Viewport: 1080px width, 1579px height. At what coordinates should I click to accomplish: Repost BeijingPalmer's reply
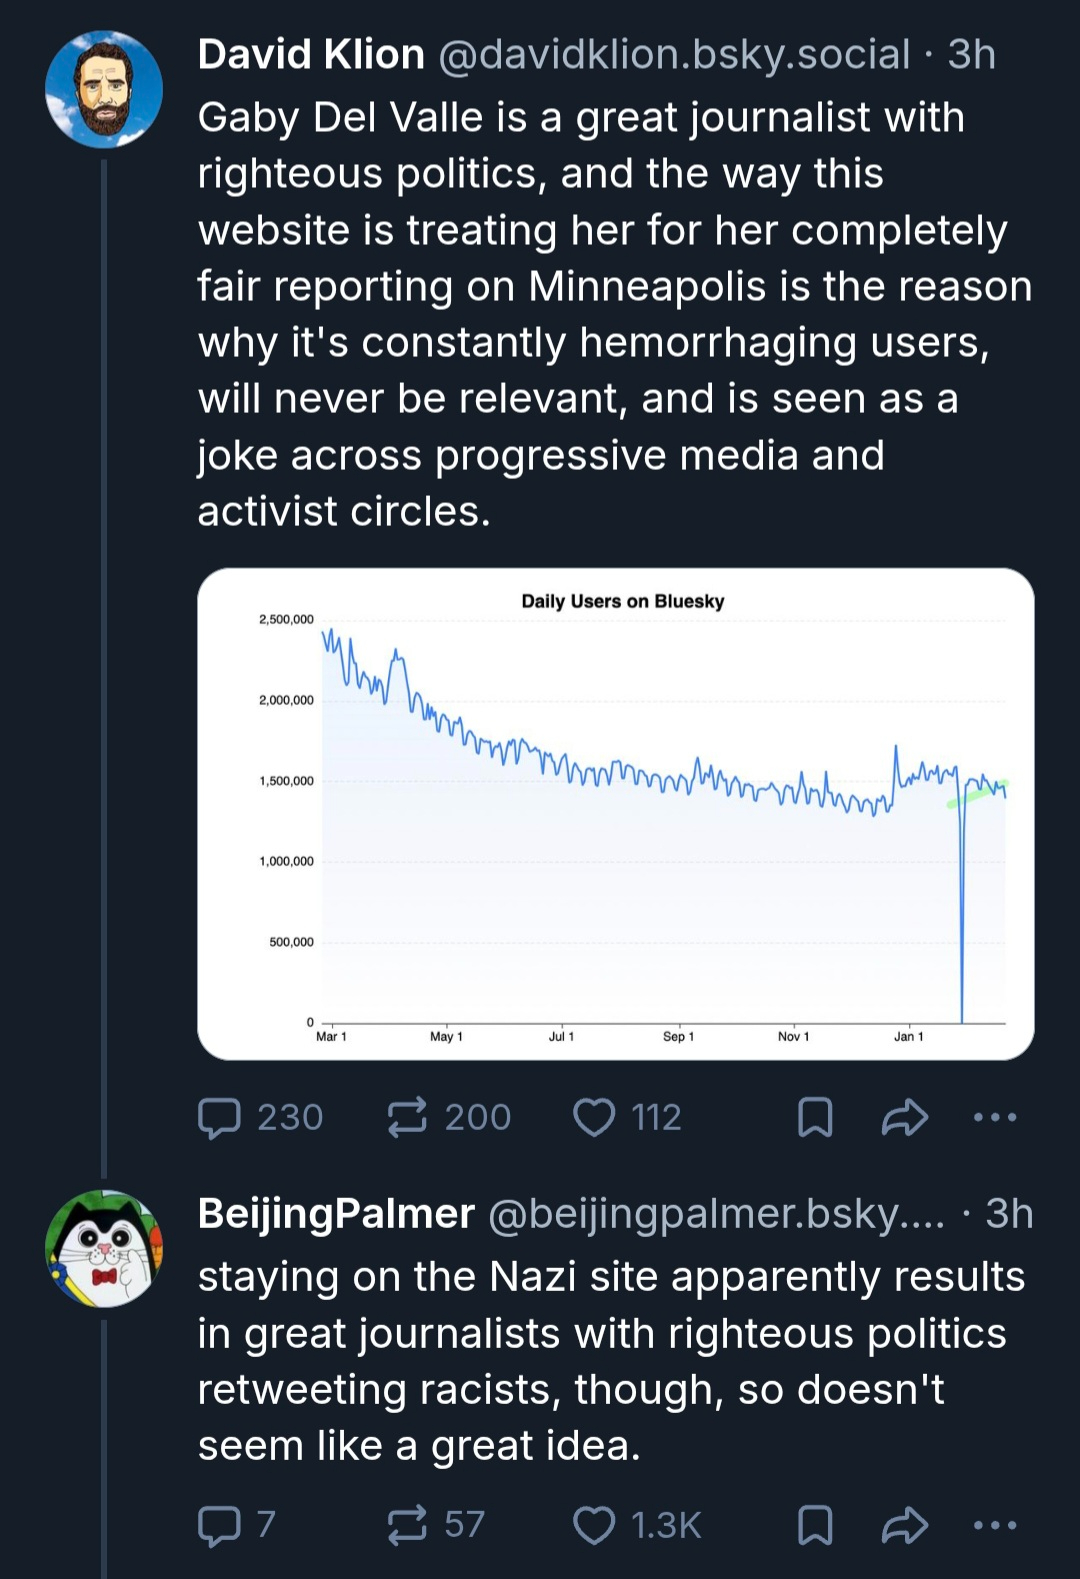407,1525
